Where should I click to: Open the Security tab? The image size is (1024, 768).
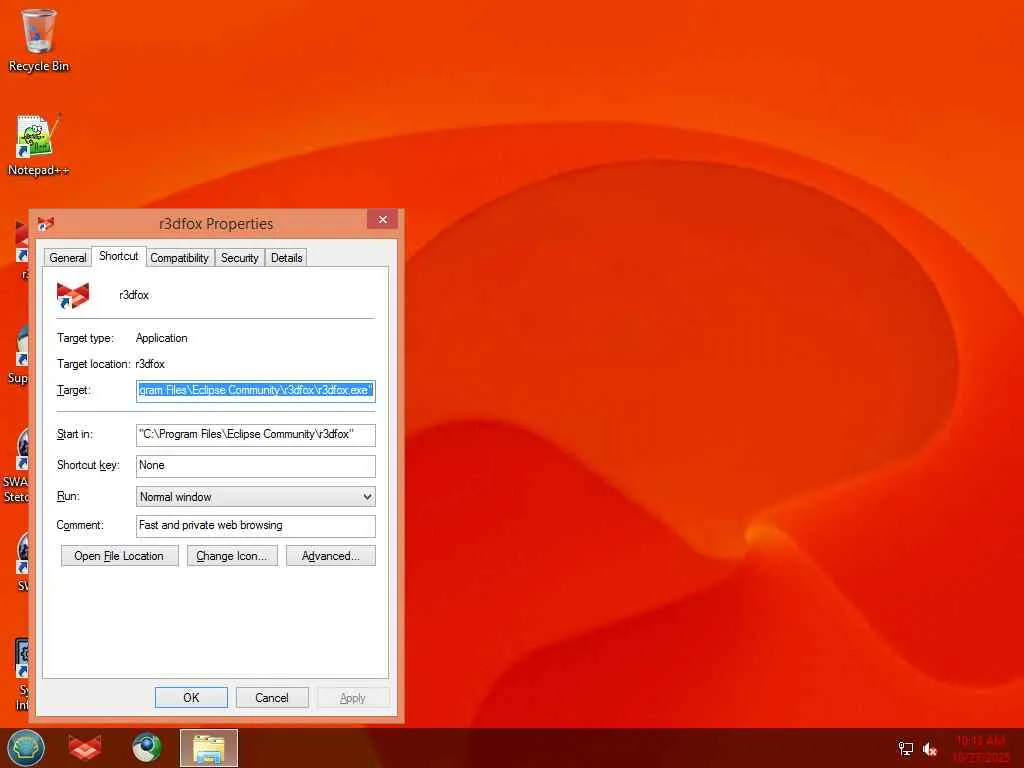click(240, 258)
